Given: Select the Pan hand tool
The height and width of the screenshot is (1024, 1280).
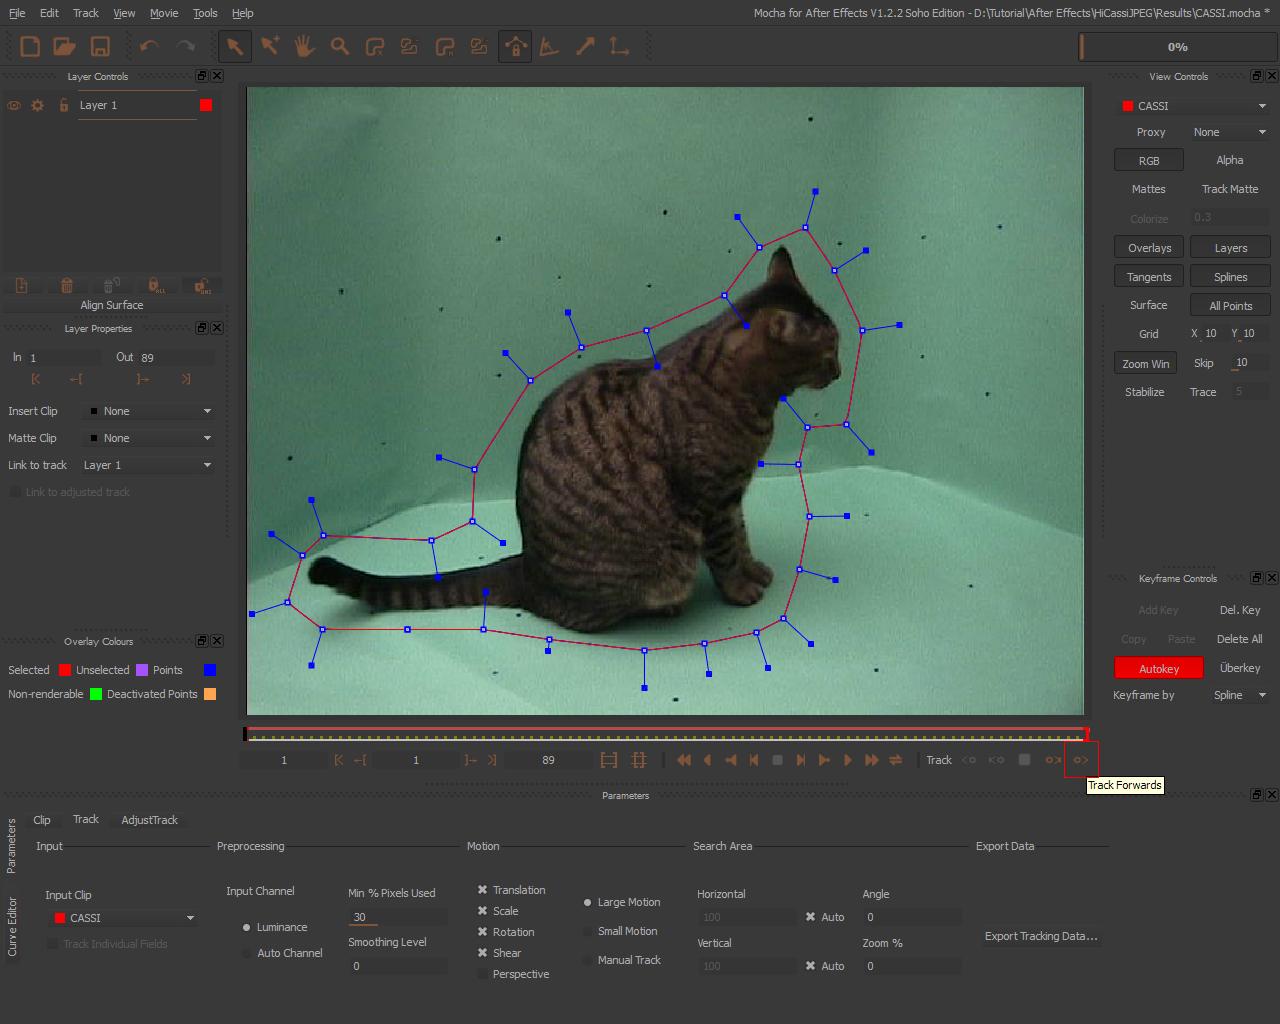Looking at the screenshot, I should 305,46.
